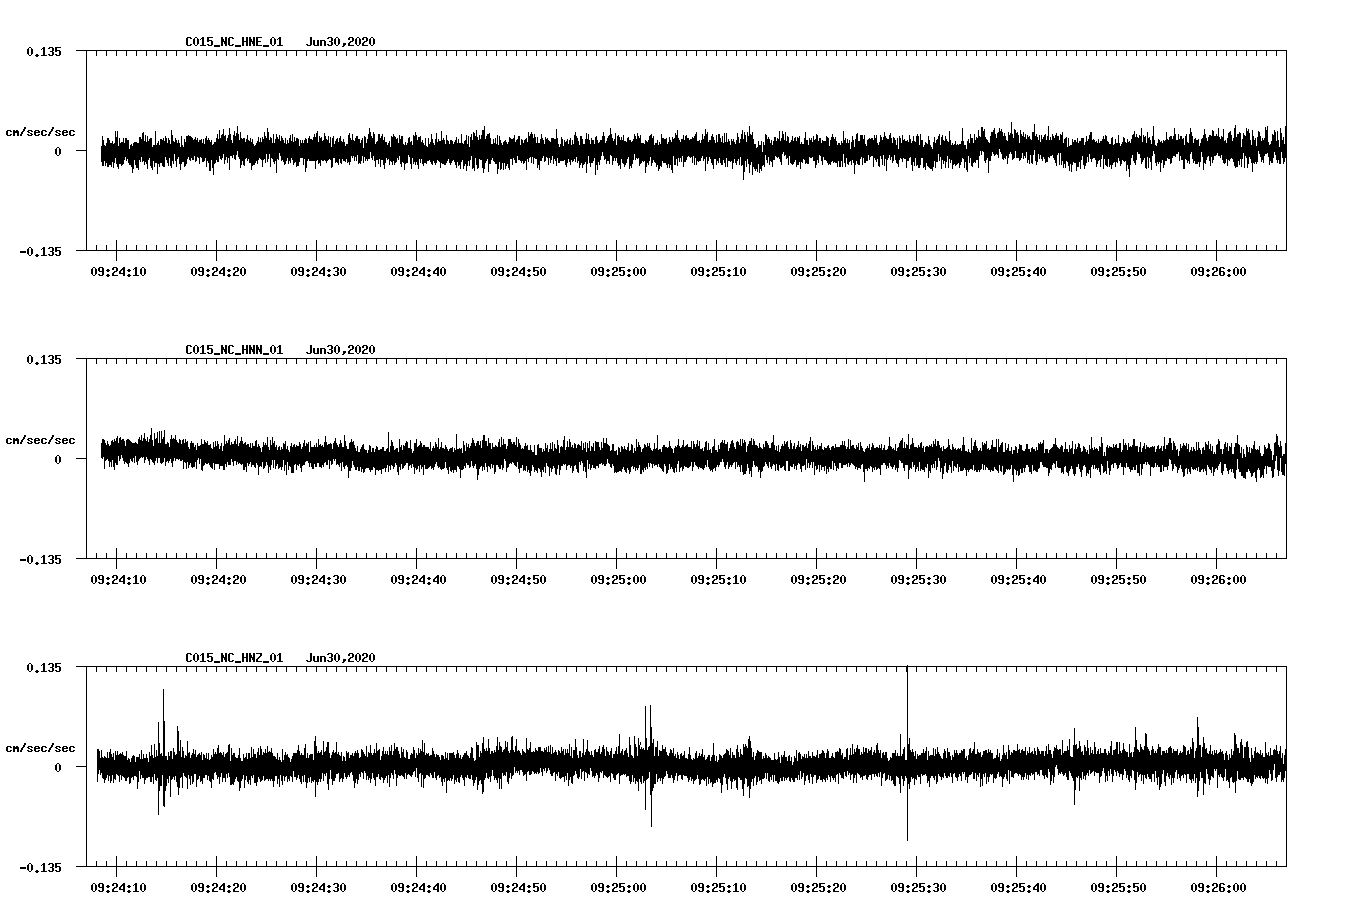Click the cm/sec/sec unit label on HNE plot
The image size is (1358, 924).
click(40, 132)
